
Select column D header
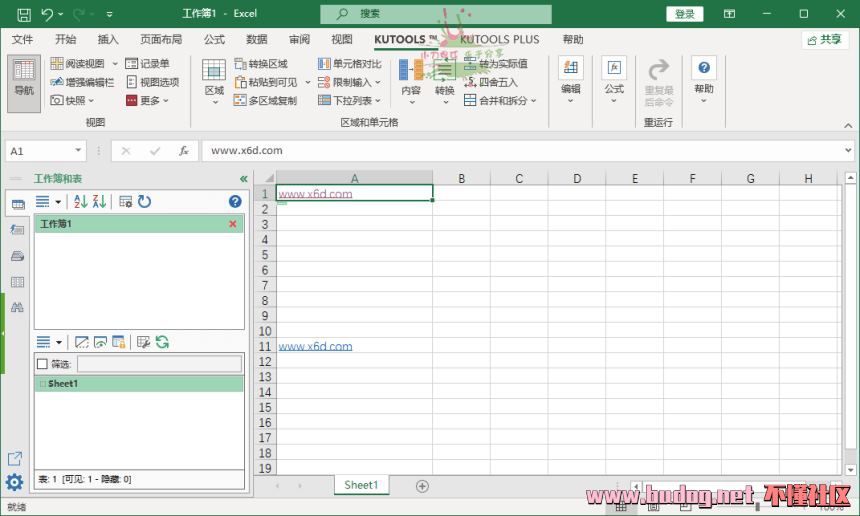[577, 178]
